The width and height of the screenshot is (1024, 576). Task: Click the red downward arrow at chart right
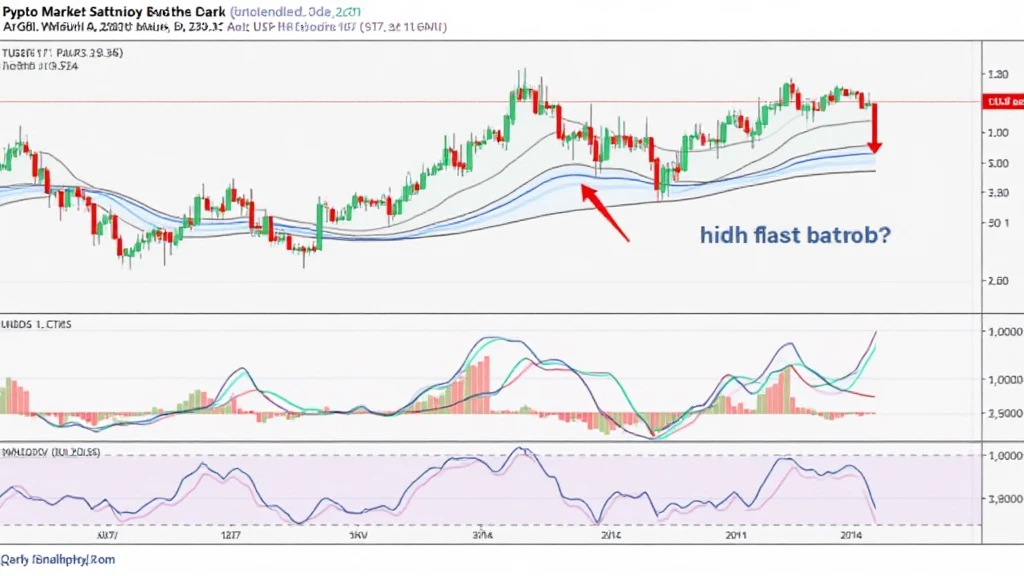click(875, 128)
